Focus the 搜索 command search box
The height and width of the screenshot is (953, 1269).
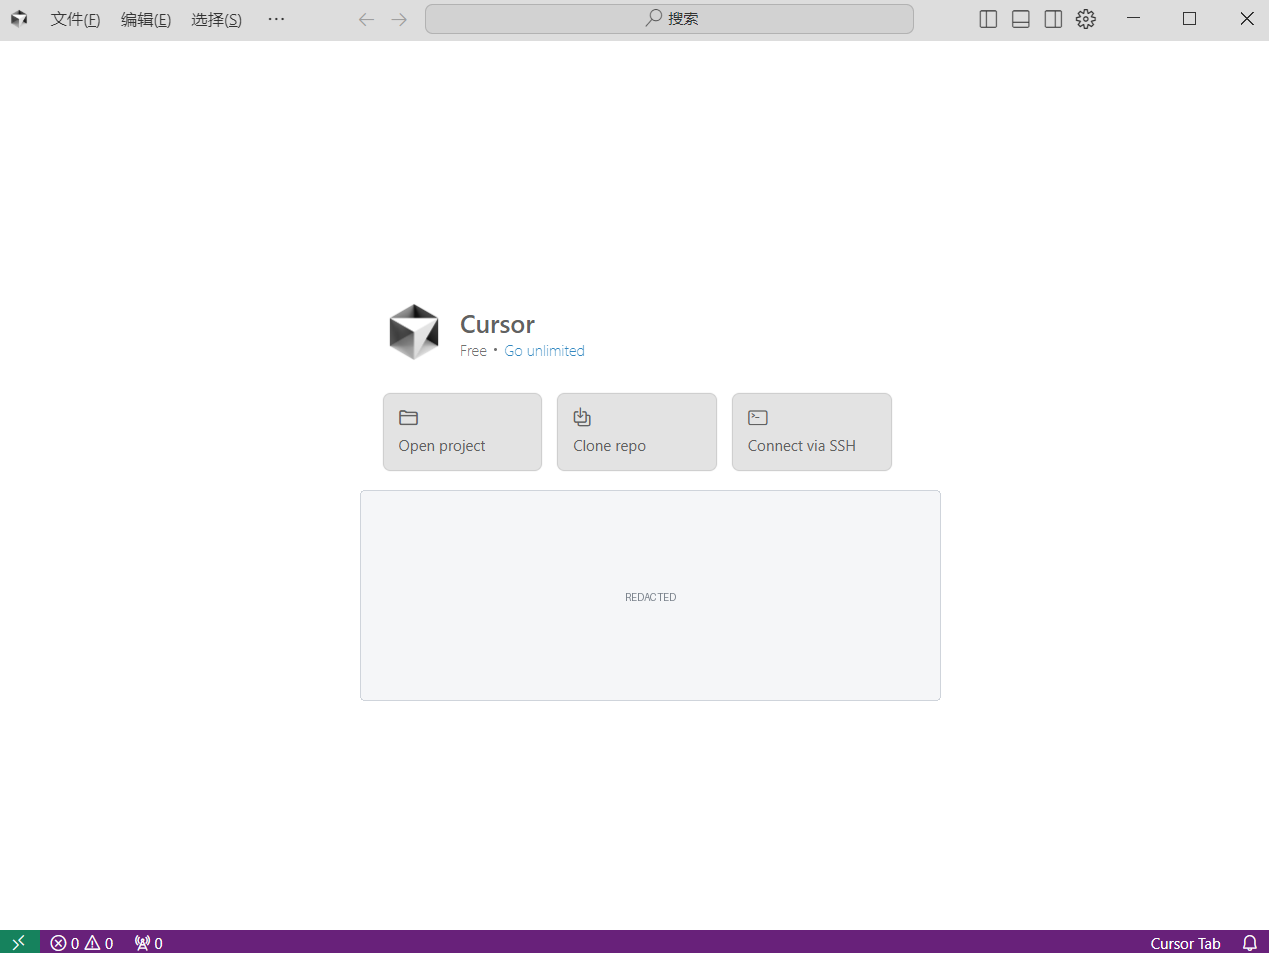click(x=669, y=19)
